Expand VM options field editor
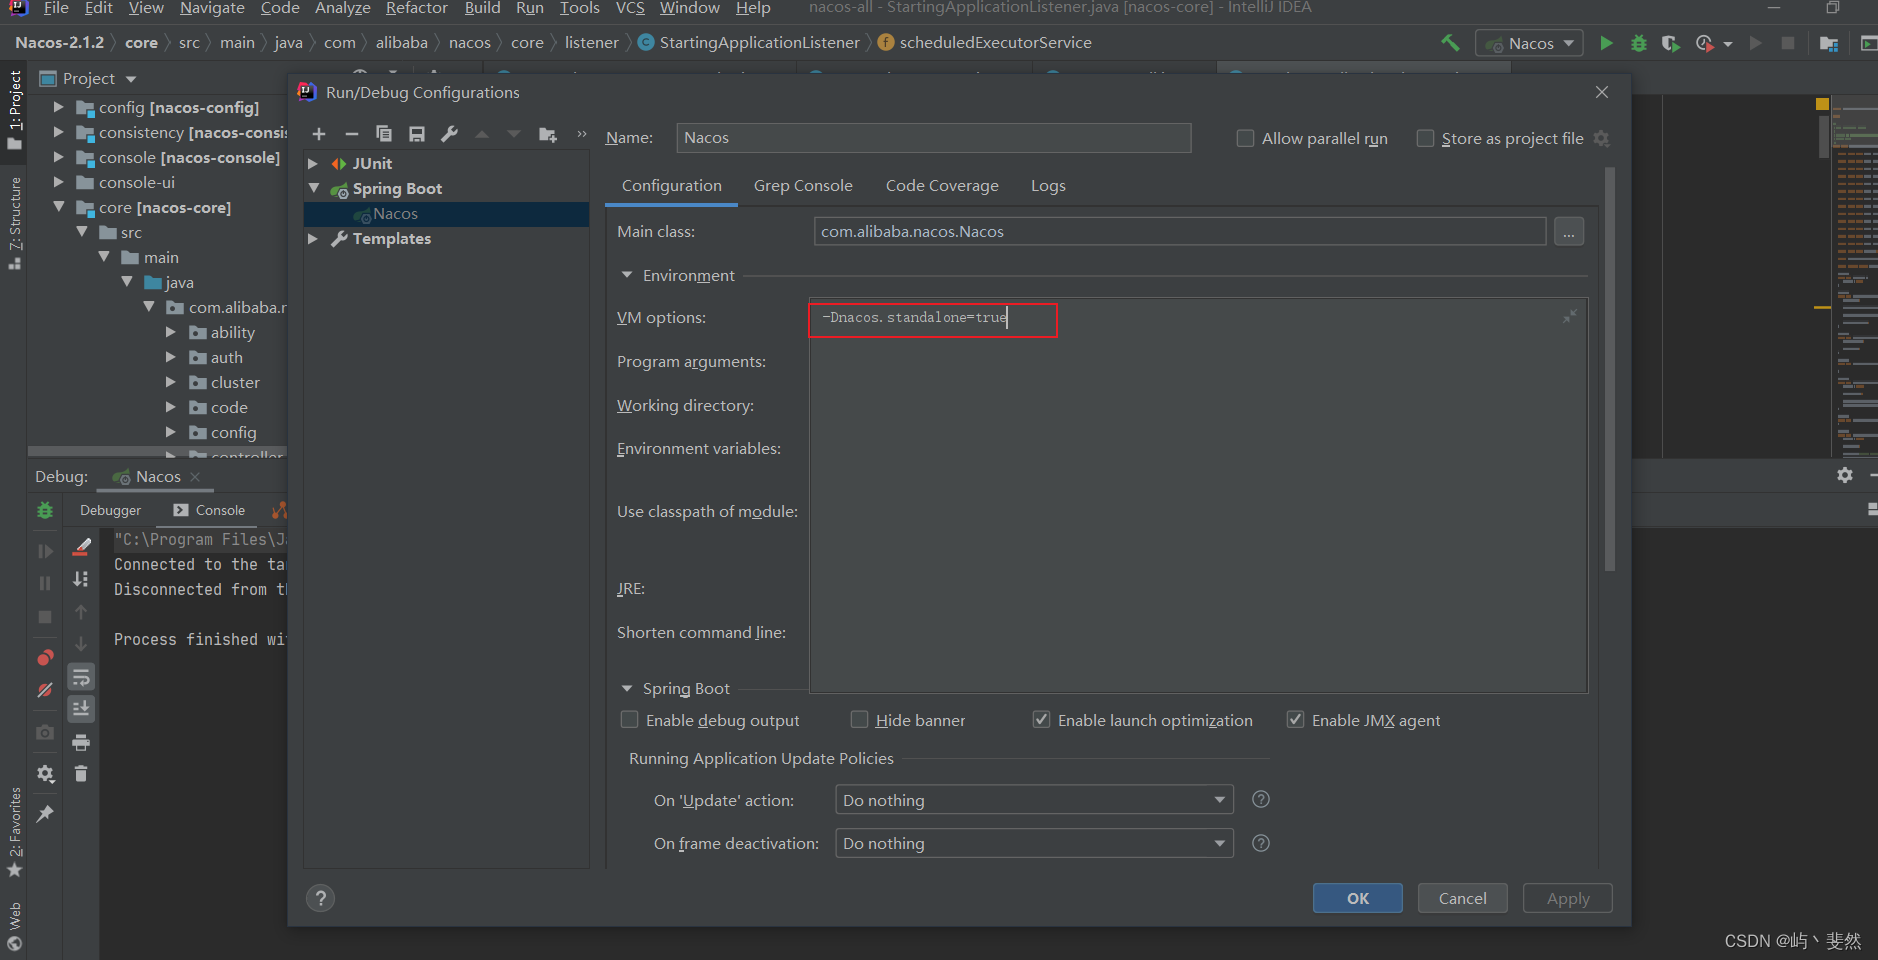Screen dimensions: 1878x960 pos(1570,316)
